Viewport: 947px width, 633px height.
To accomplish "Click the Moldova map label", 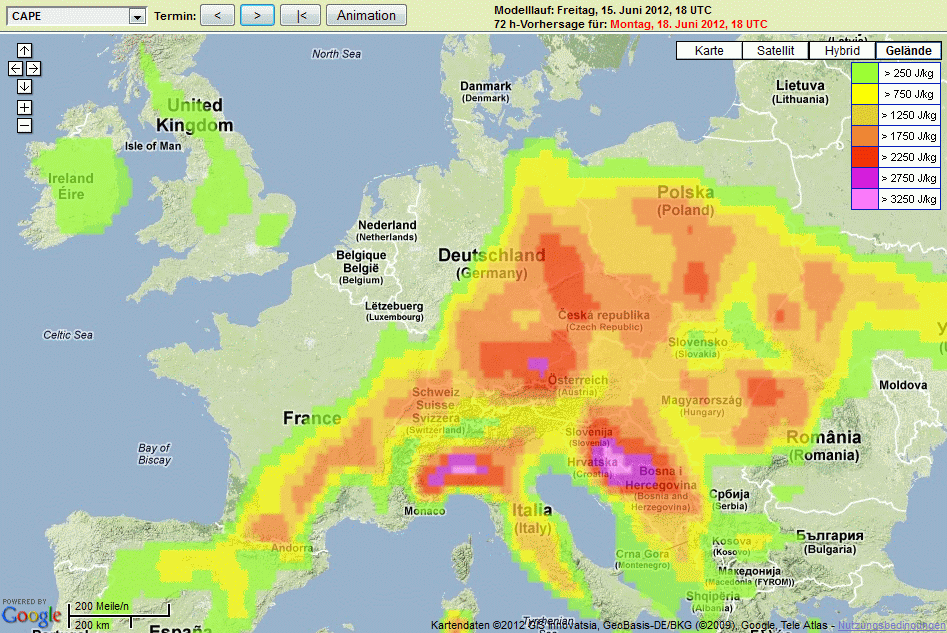I will pyautogui.click(x=903, y=385).
